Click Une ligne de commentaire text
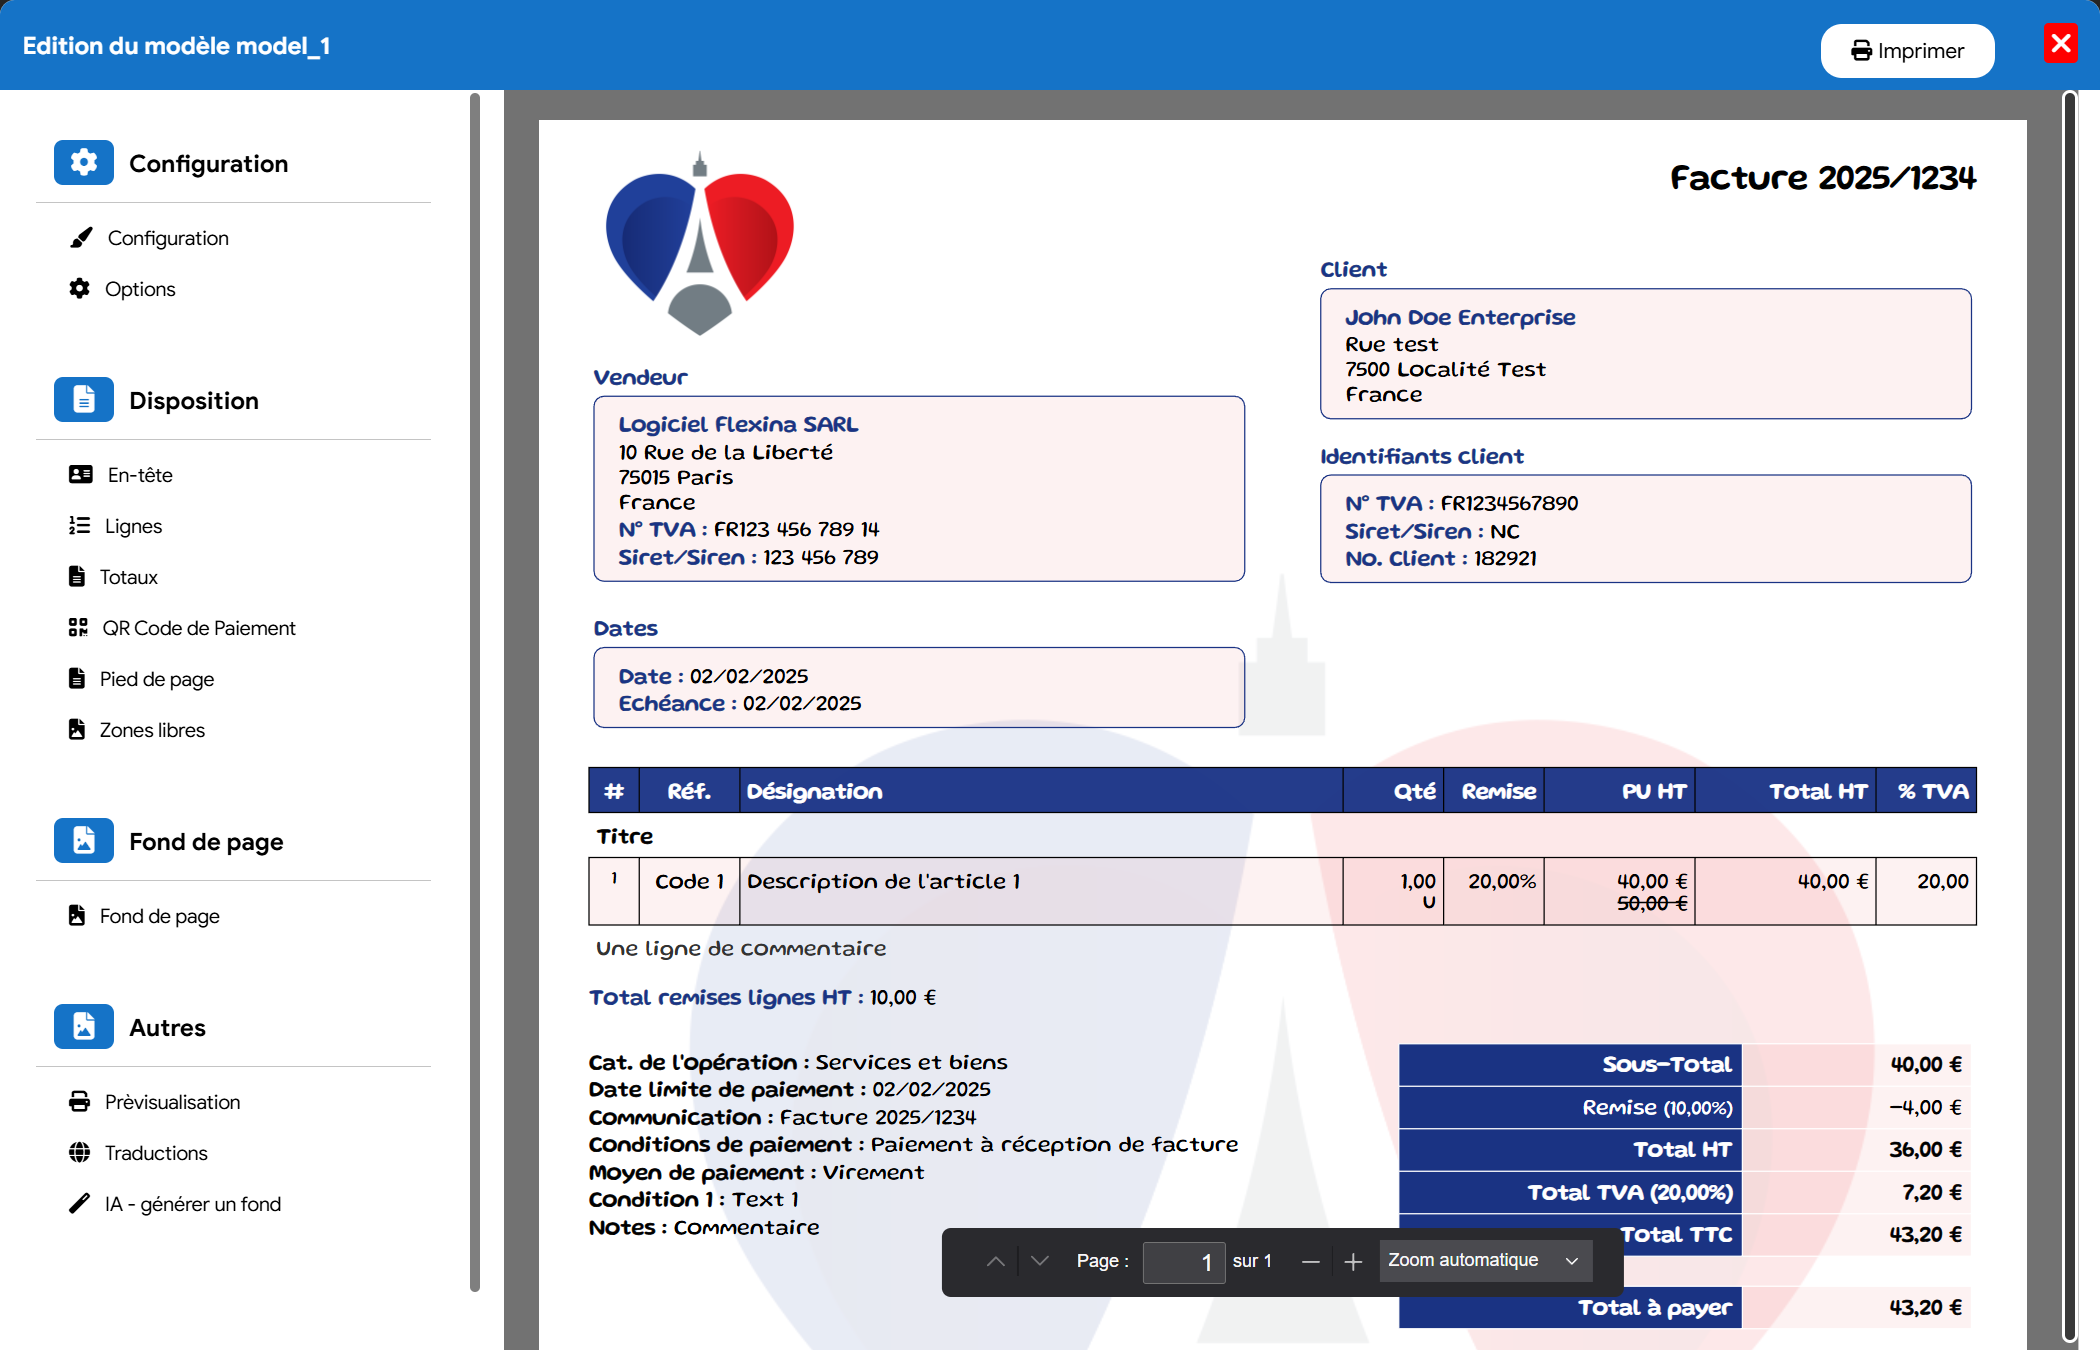 pyautogui.click(x=741, y=948)
